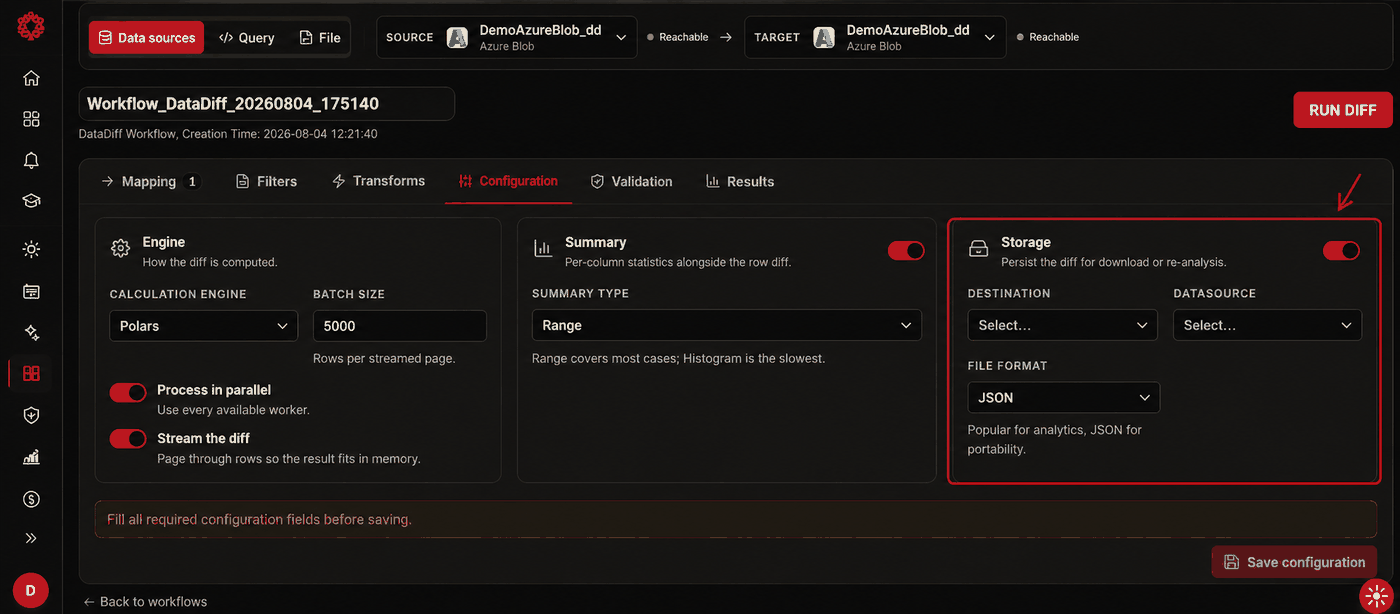The height and width of the screenshot is (614, 1400).
Task: Click the target Reachable status
Action: click(x=1047, y=37)
